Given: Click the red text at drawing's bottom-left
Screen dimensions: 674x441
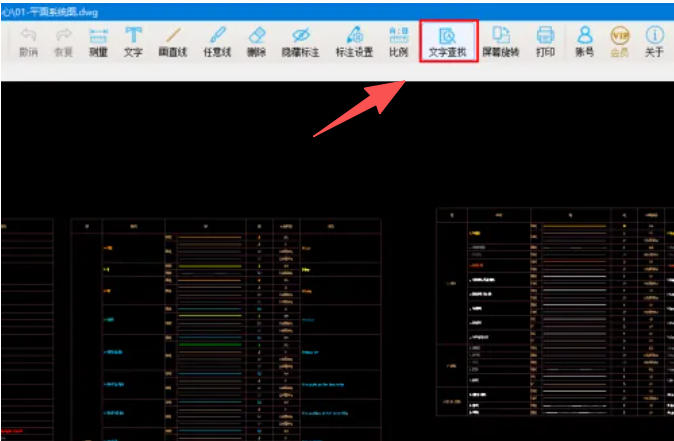Looking at the screenshot, I should click(x=12, y=431).
